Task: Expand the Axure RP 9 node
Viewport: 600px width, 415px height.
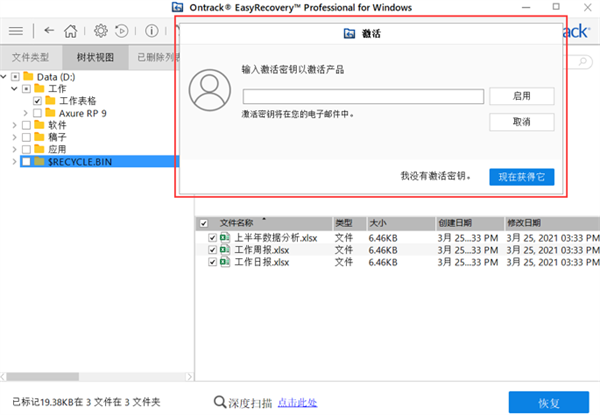Action: coord(26,113)
